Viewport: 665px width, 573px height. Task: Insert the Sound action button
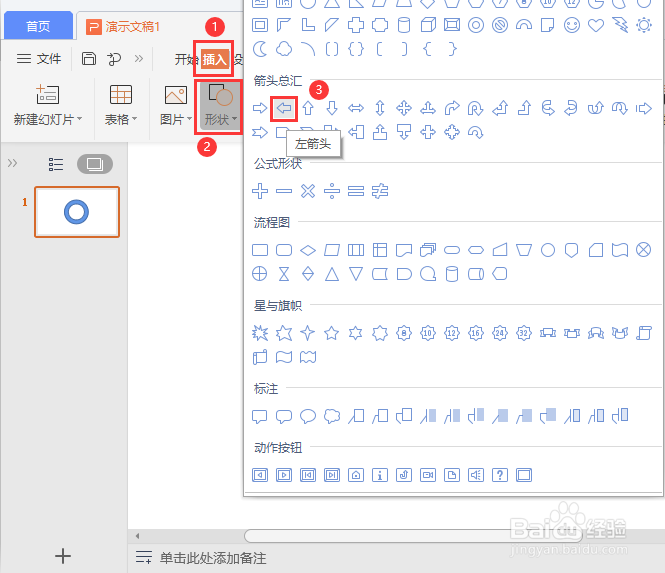(476, 475)
